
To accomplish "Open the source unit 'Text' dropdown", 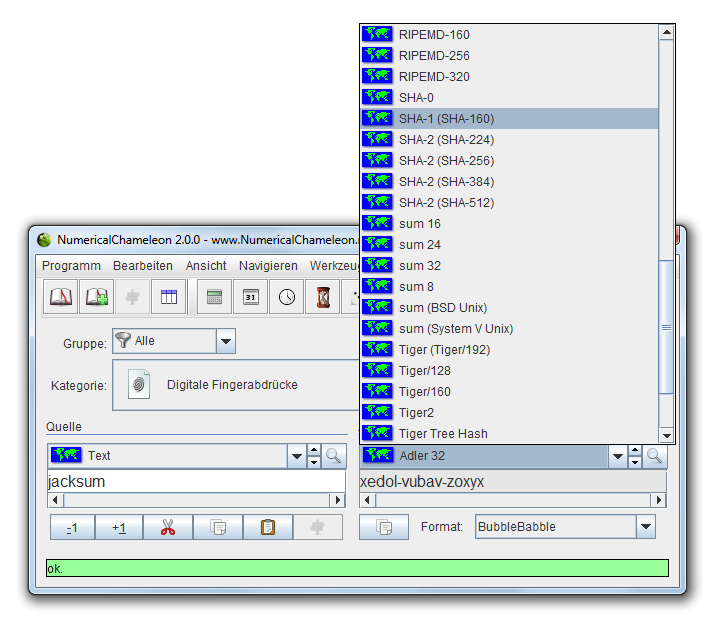I will coord(296,456).
